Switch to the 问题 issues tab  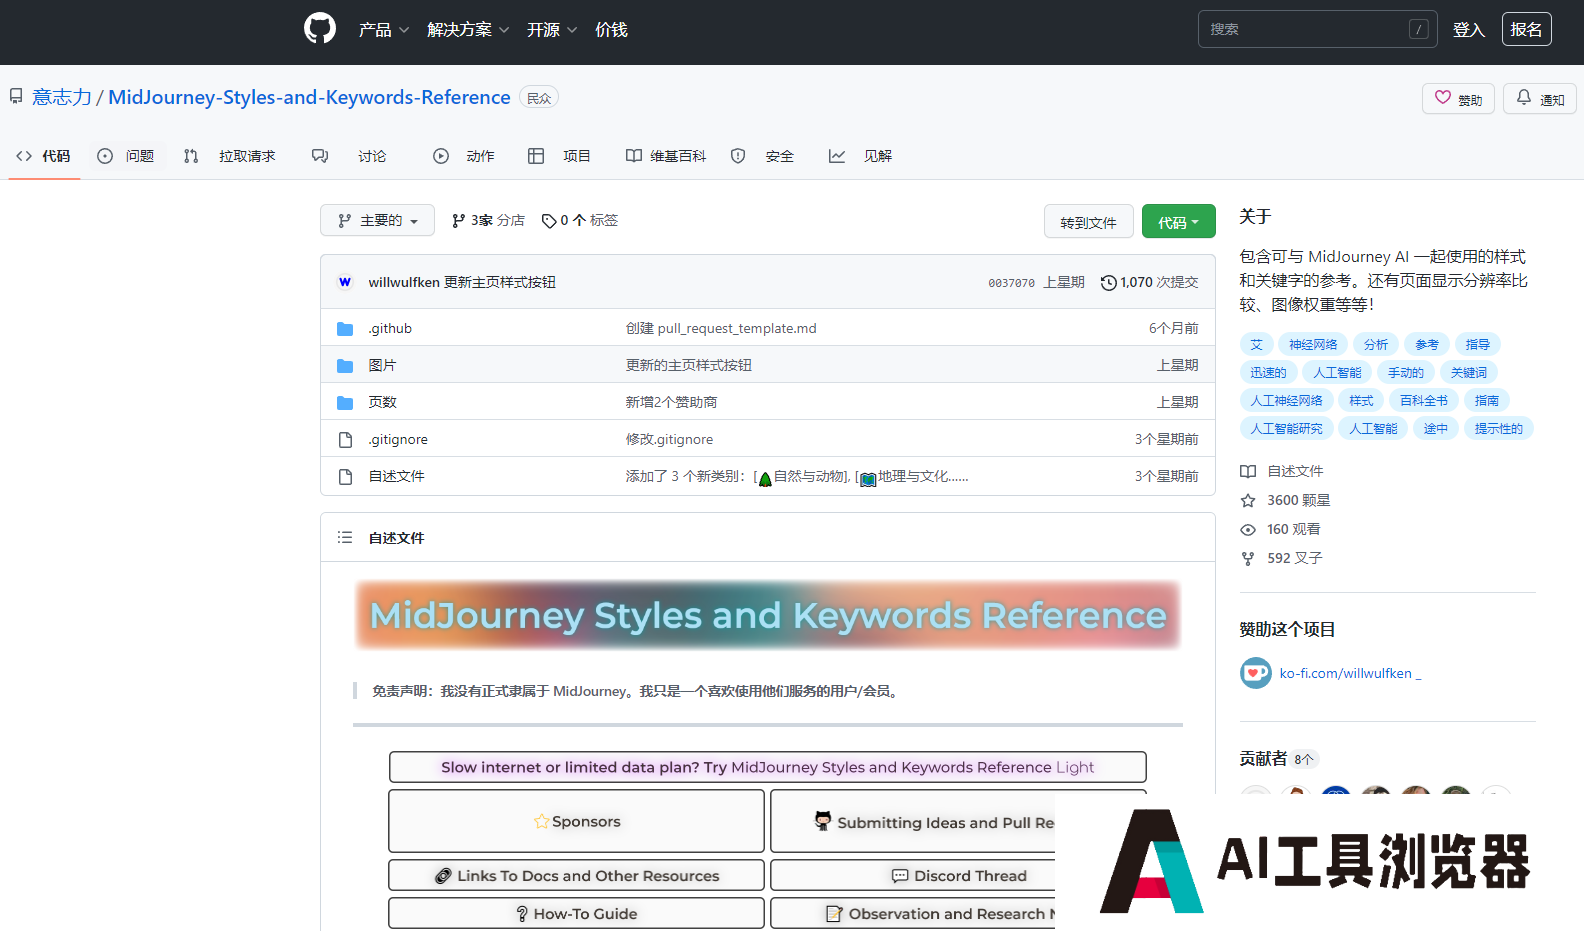pos(126,156)
